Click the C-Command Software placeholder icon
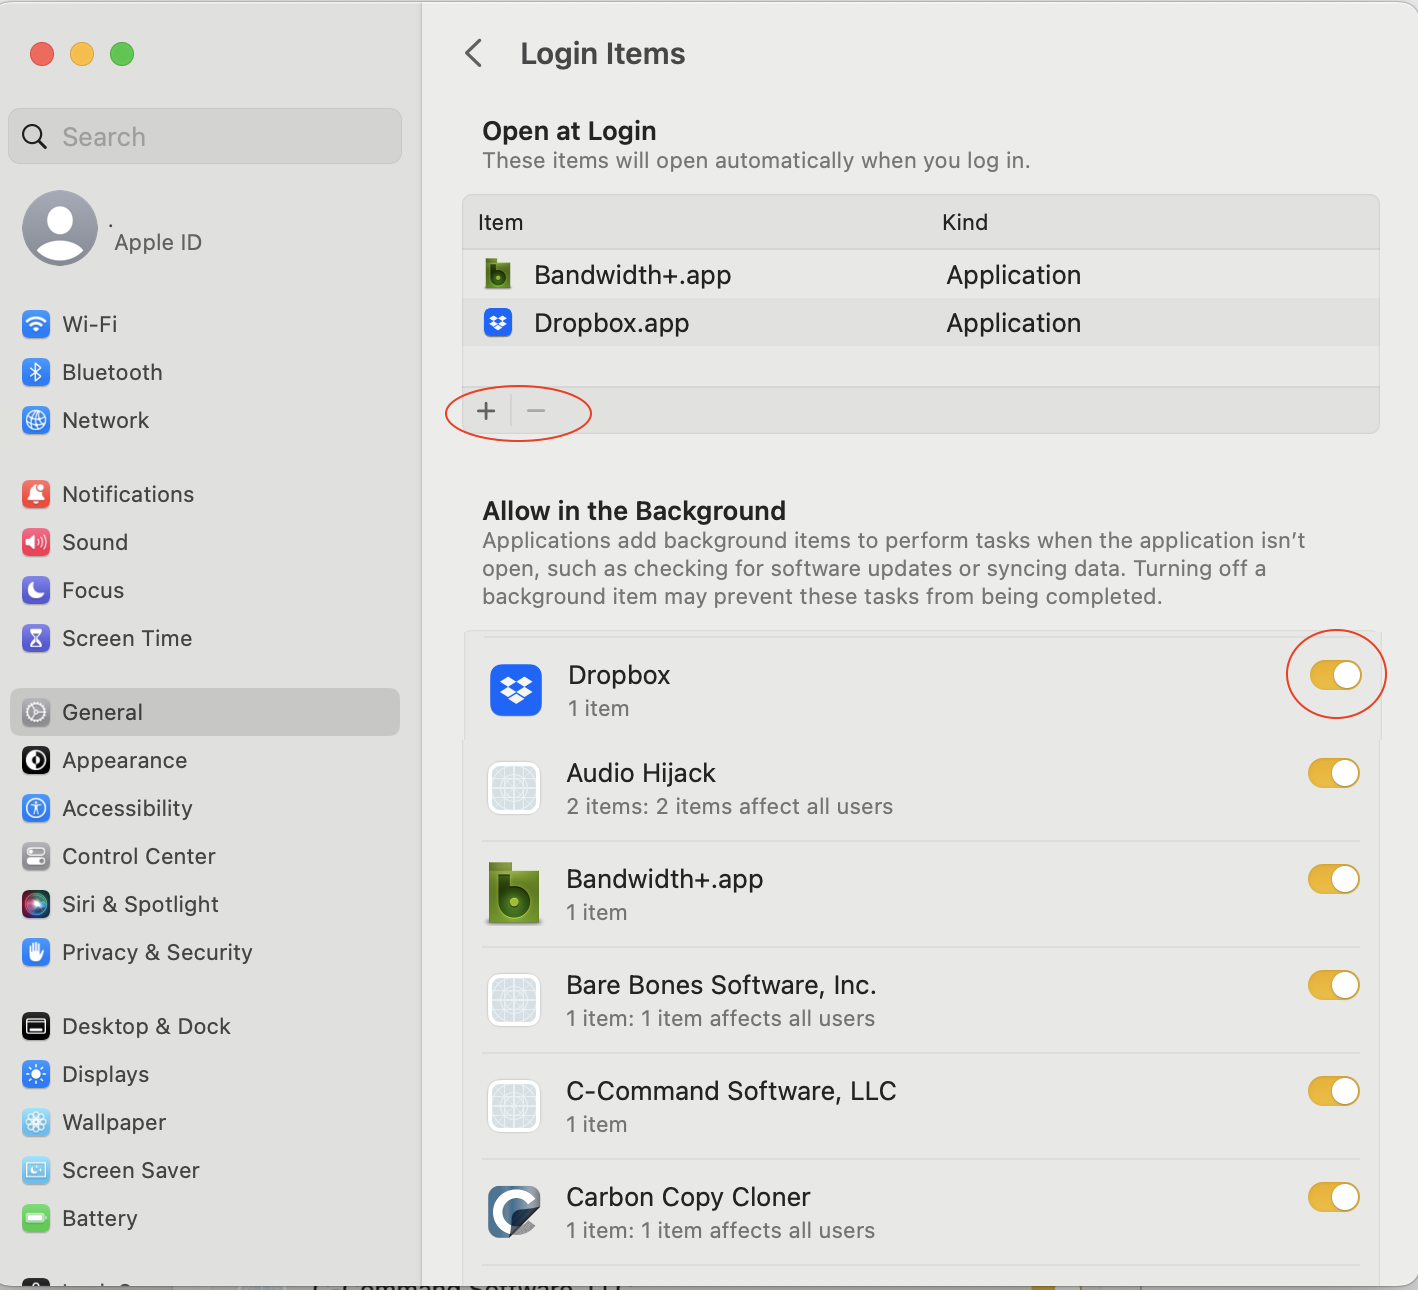The height and width of the screenshot is (1290, 1418). 514,1106
